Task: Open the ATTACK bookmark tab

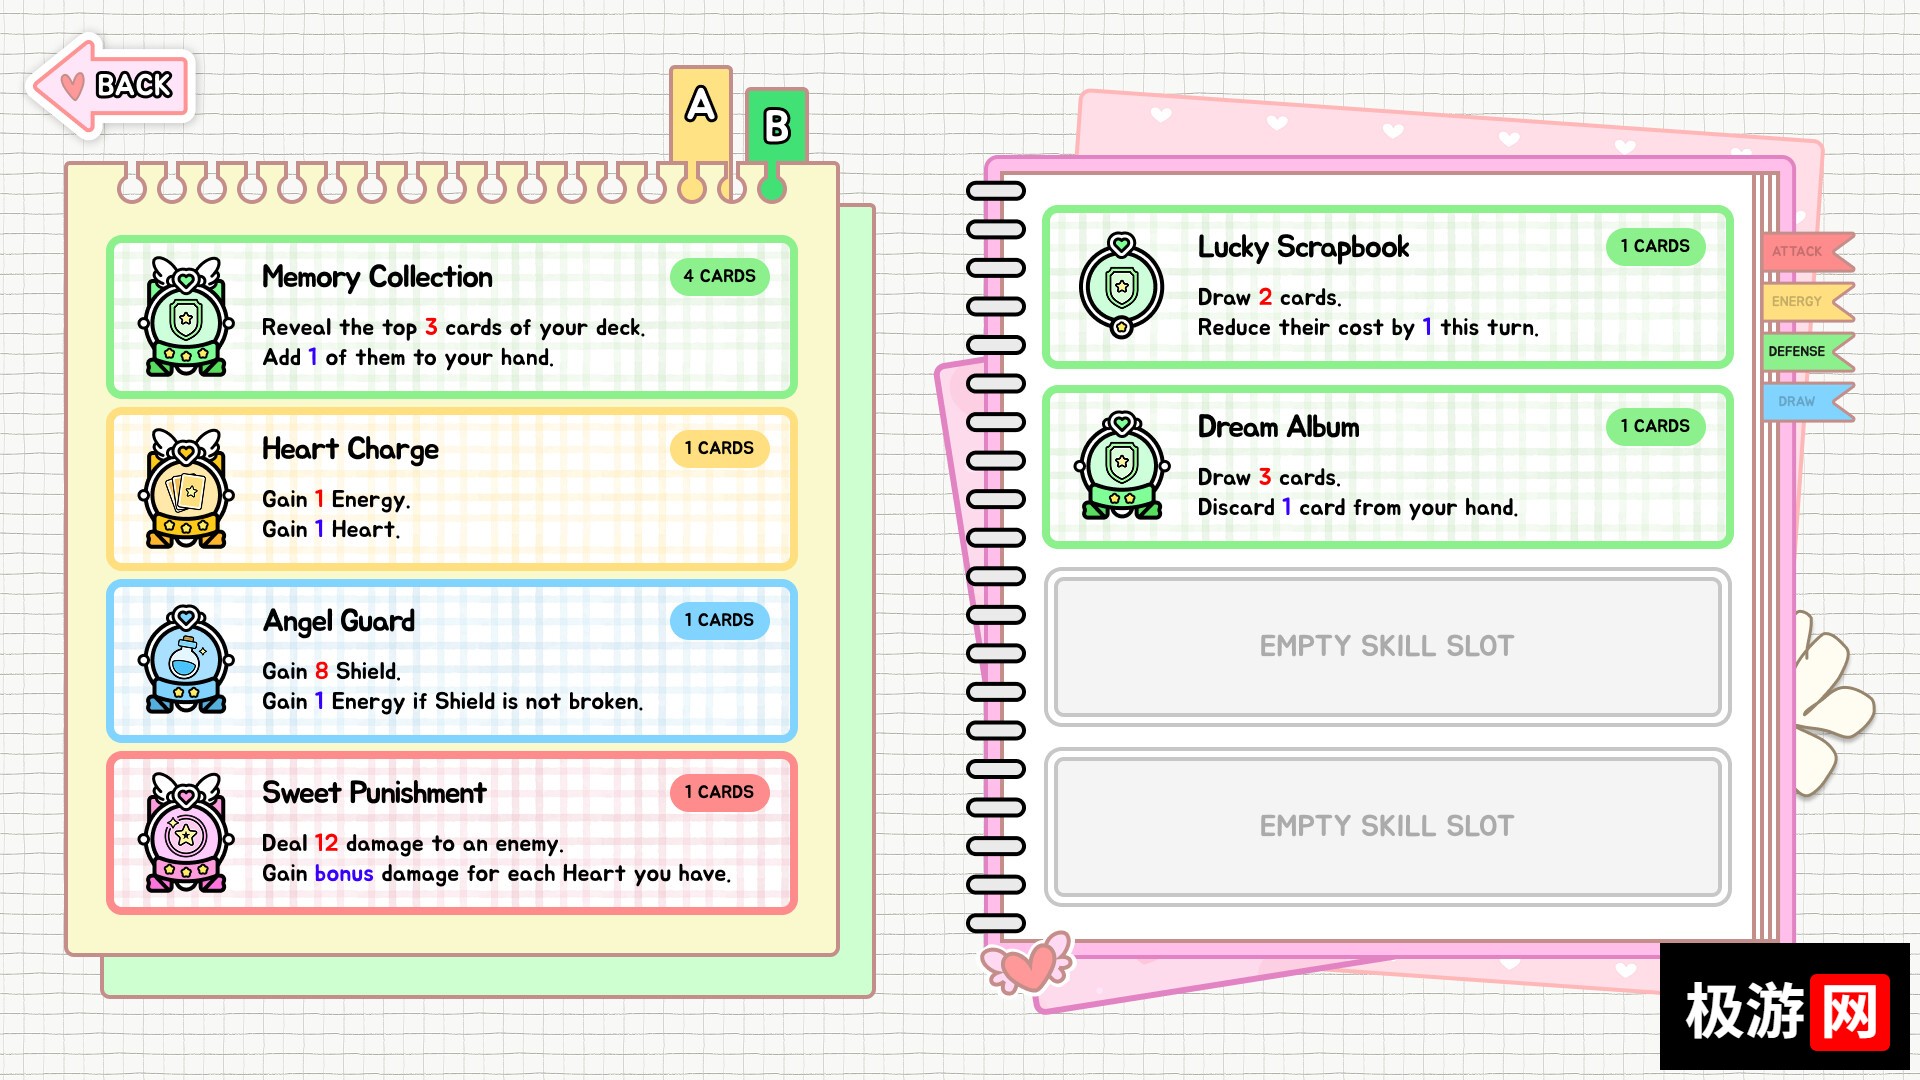Action: [x=1808, y=251]
